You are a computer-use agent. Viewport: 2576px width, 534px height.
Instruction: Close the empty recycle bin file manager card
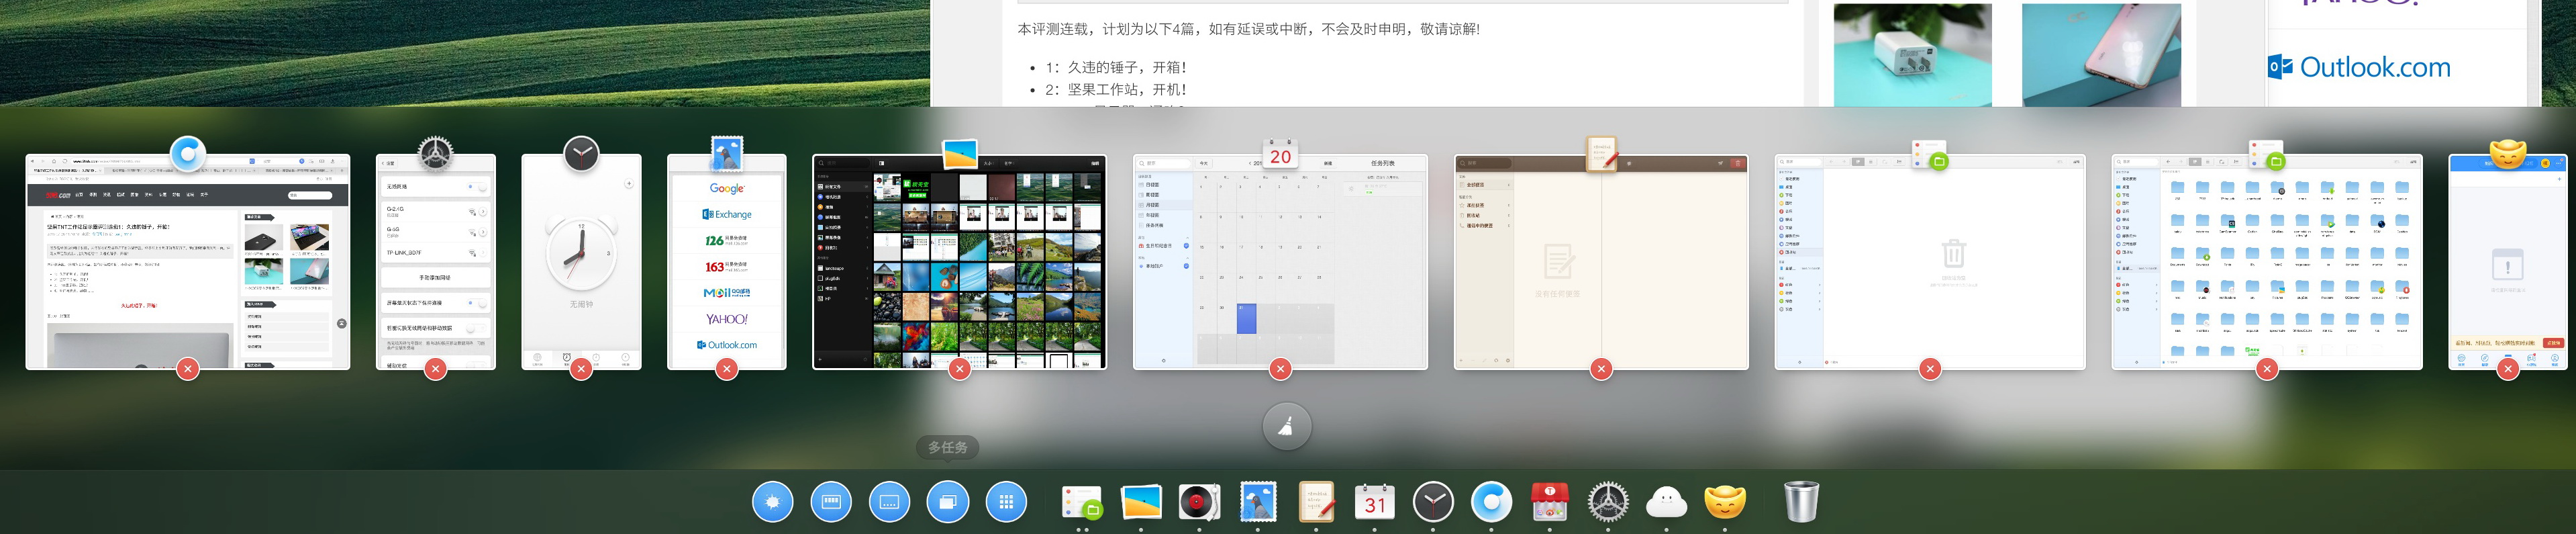[x=1930, y=369]
